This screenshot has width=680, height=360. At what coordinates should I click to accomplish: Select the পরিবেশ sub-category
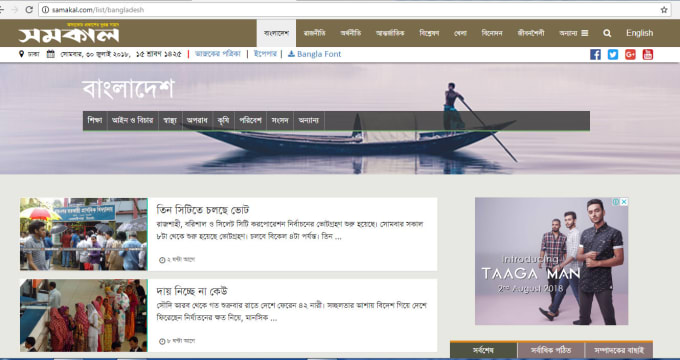point(251,121)
